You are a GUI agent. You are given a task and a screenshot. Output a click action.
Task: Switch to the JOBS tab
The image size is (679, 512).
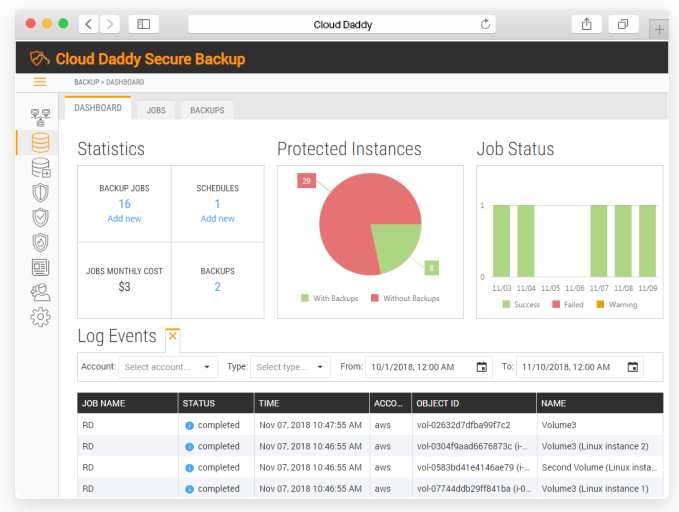click(x=156, y=110)
